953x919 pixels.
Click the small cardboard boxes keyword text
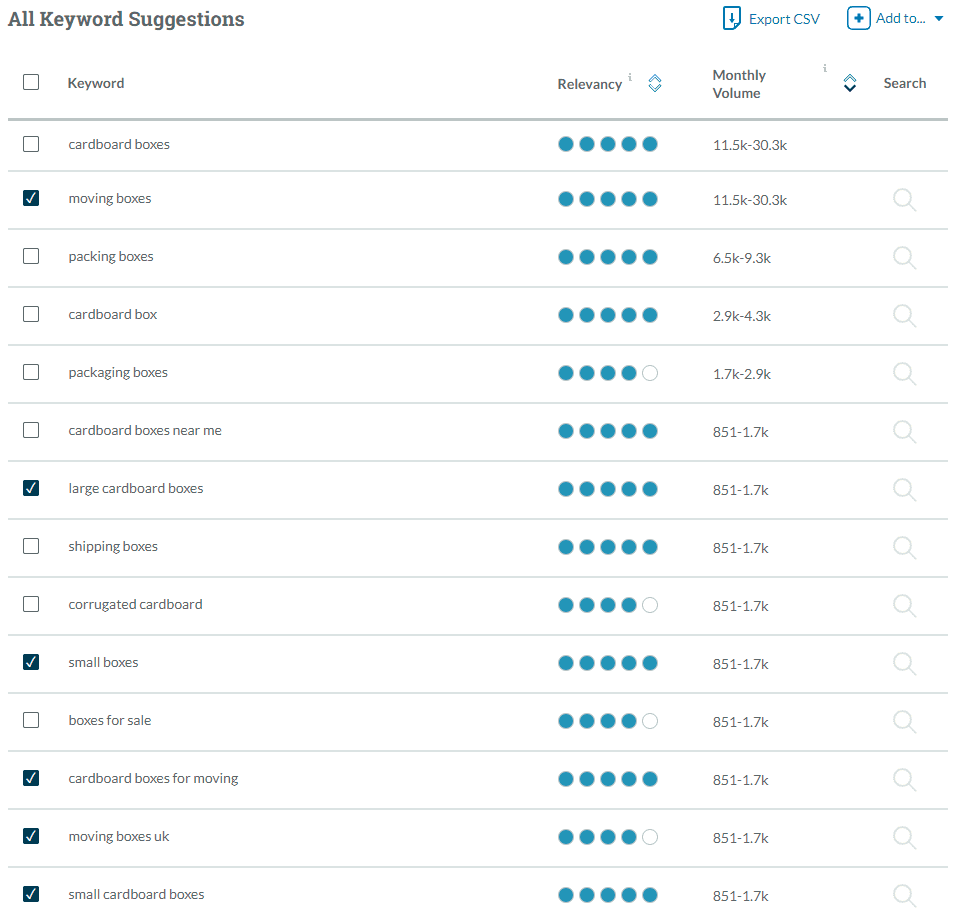point(136,894)
